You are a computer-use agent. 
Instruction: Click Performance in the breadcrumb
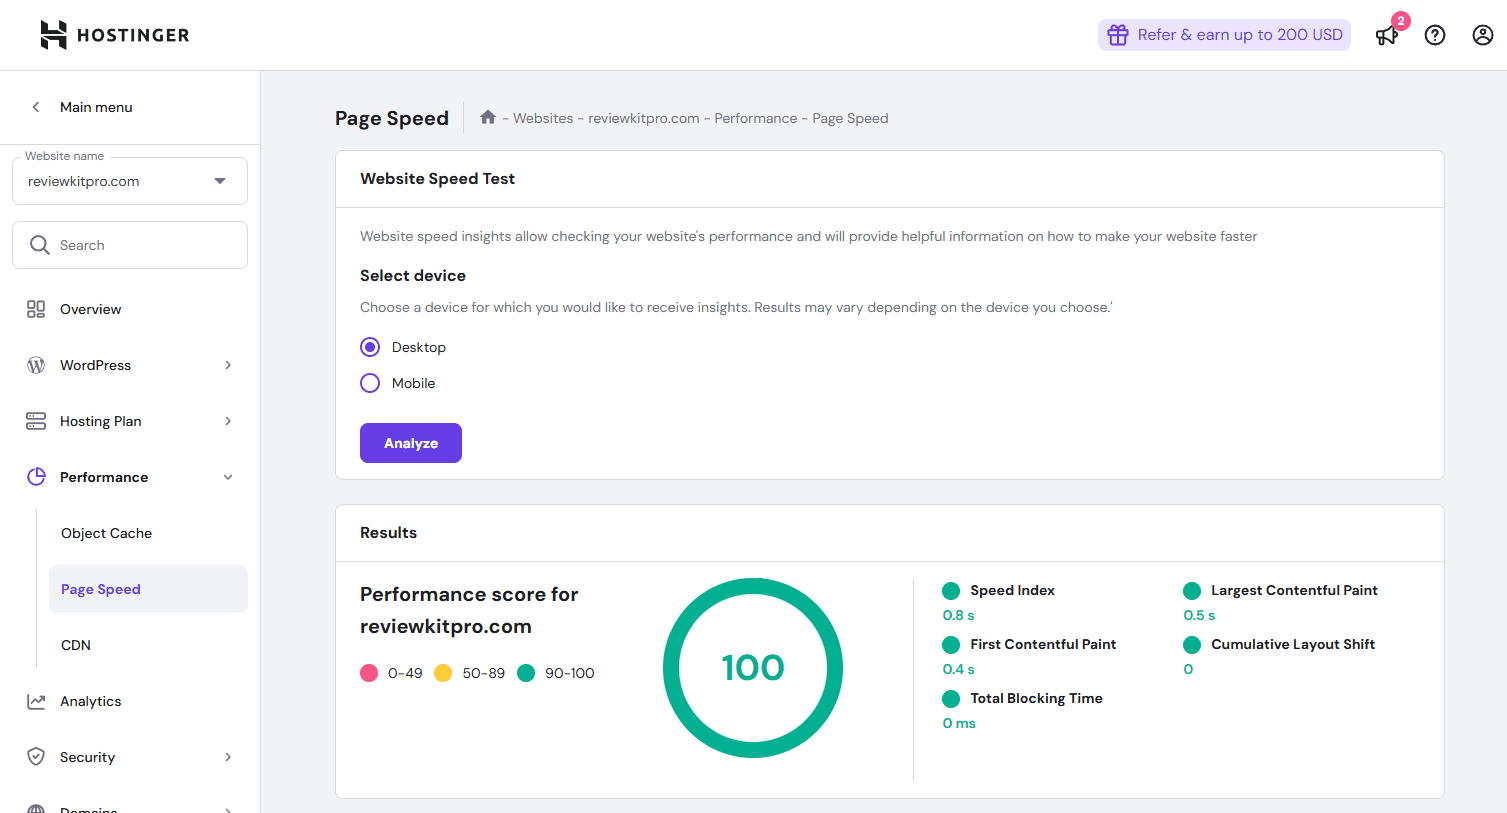[756, 118]
